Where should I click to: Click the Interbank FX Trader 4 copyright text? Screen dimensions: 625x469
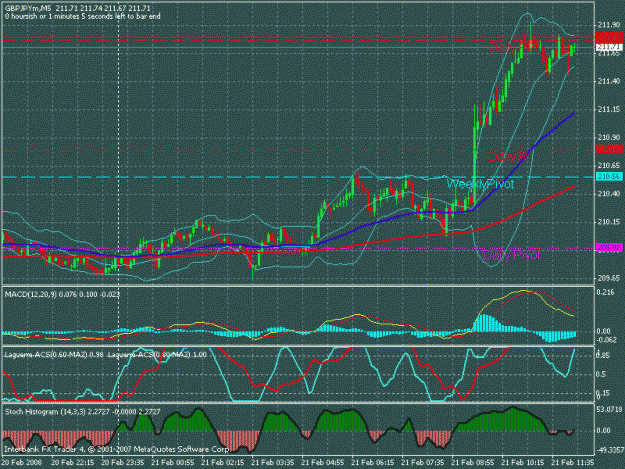[116, 449]
